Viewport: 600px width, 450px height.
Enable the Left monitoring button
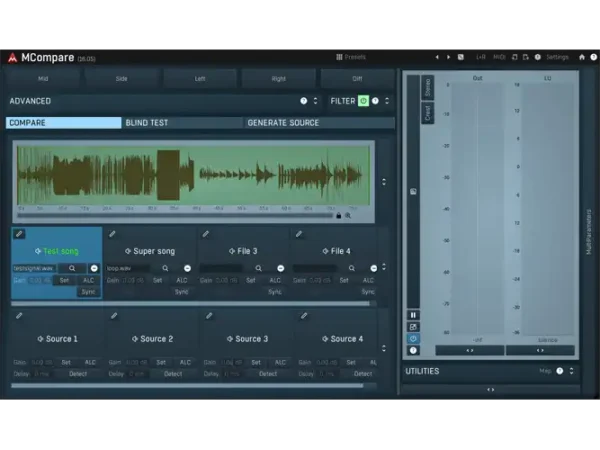click(200, 78)
